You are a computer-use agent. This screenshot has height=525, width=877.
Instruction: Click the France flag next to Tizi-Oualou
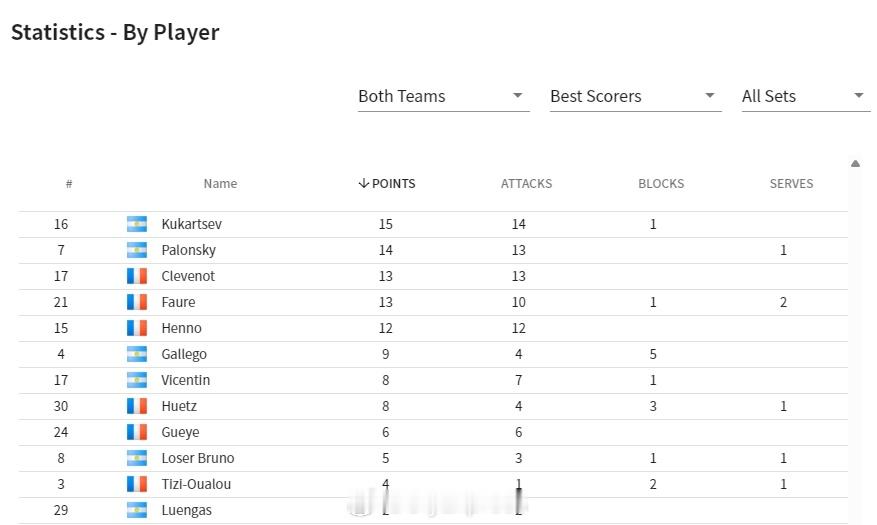coord(137,484)
